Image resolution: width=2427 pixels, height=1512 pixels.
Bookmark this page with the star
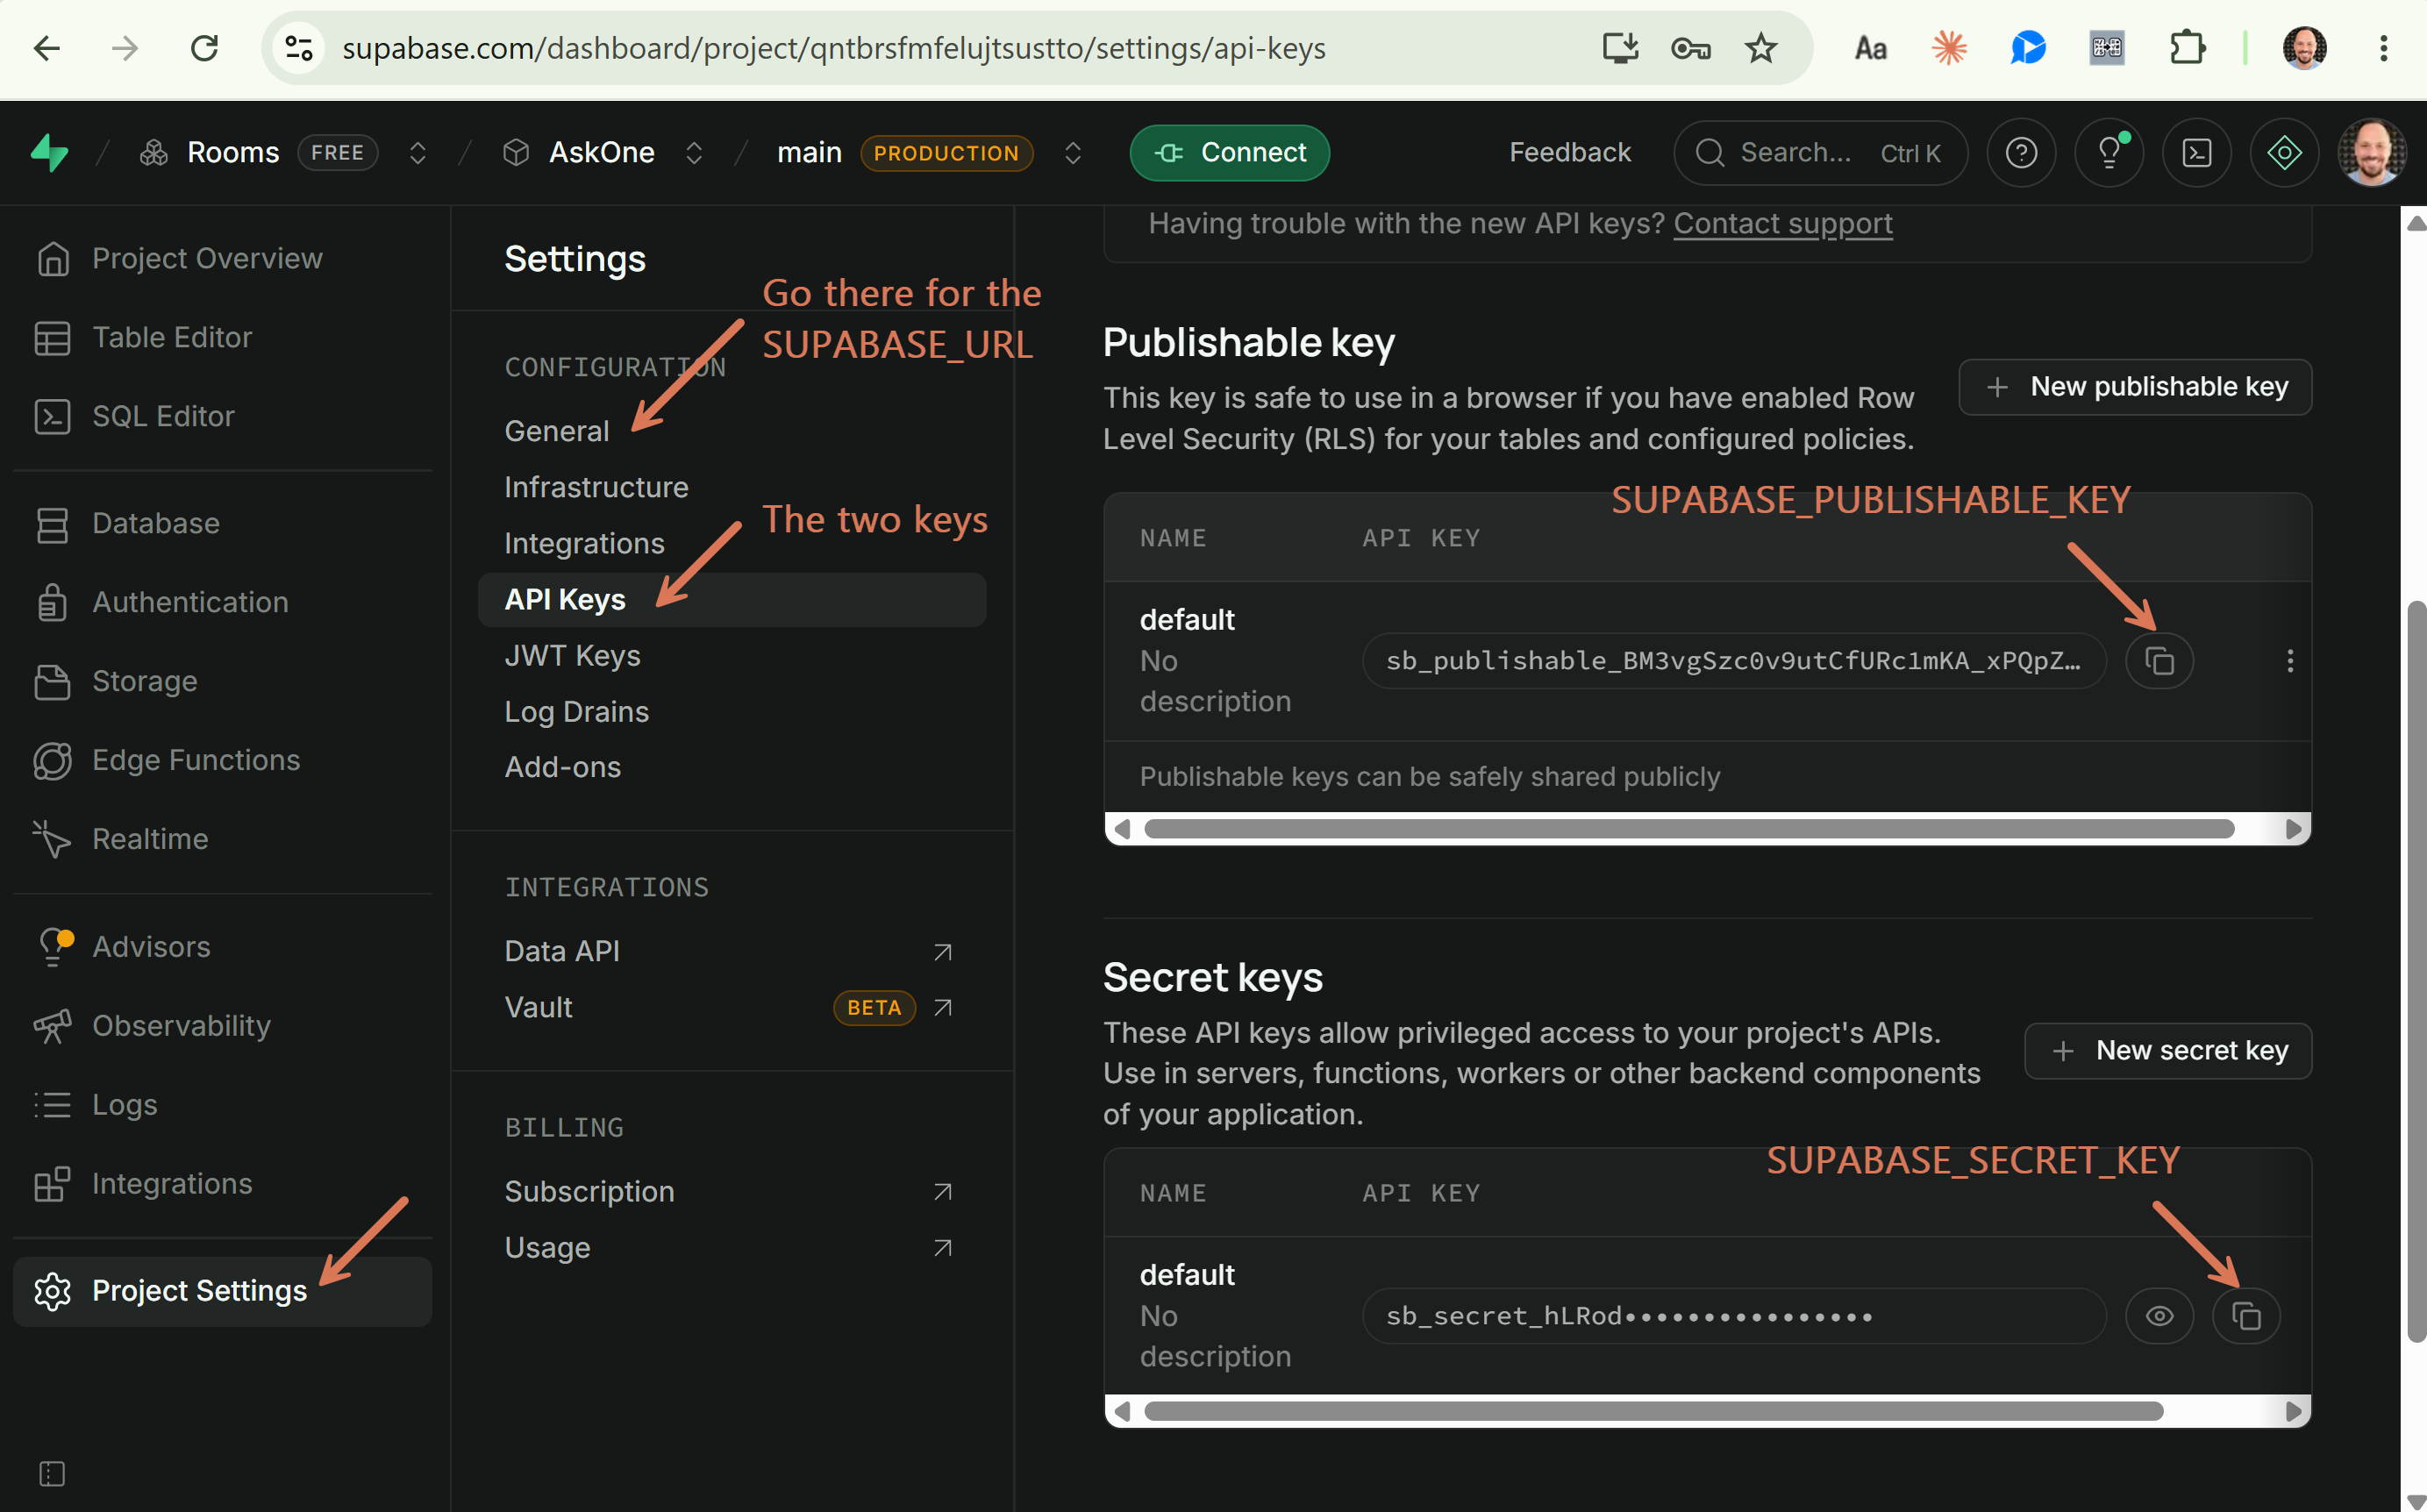point(1761,48)
